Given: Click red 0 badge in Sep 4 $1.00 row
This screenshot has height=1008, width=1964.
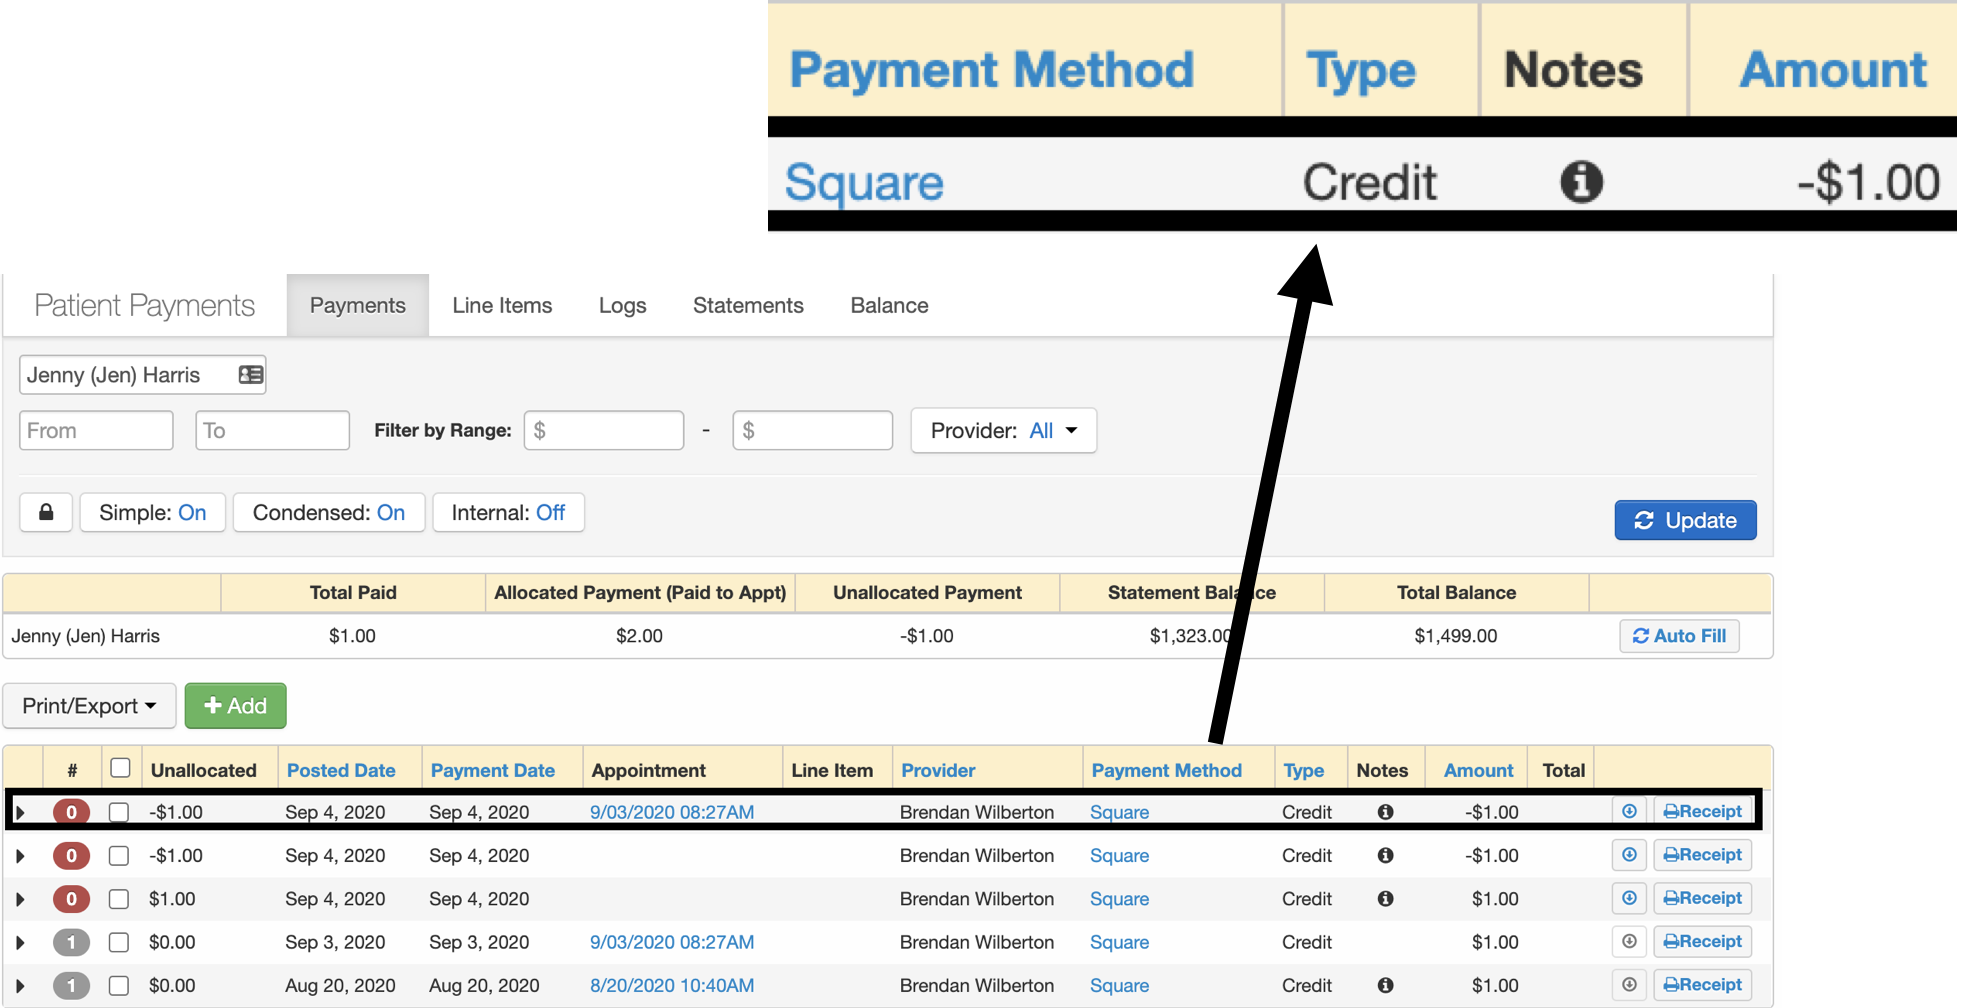Looking at the screenshot, I should tap(71, 899).
